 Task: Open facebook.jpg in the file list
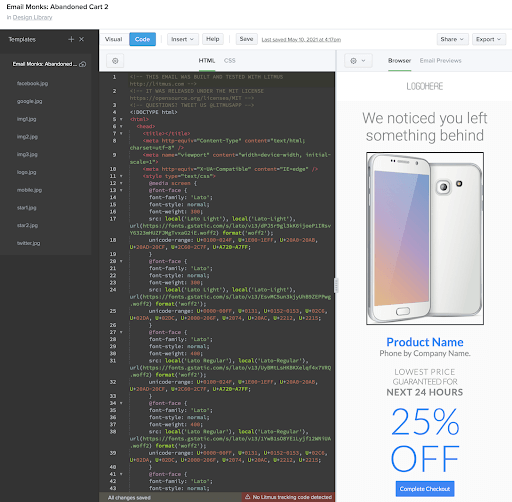pyautogui.click(x=32, y=83)
